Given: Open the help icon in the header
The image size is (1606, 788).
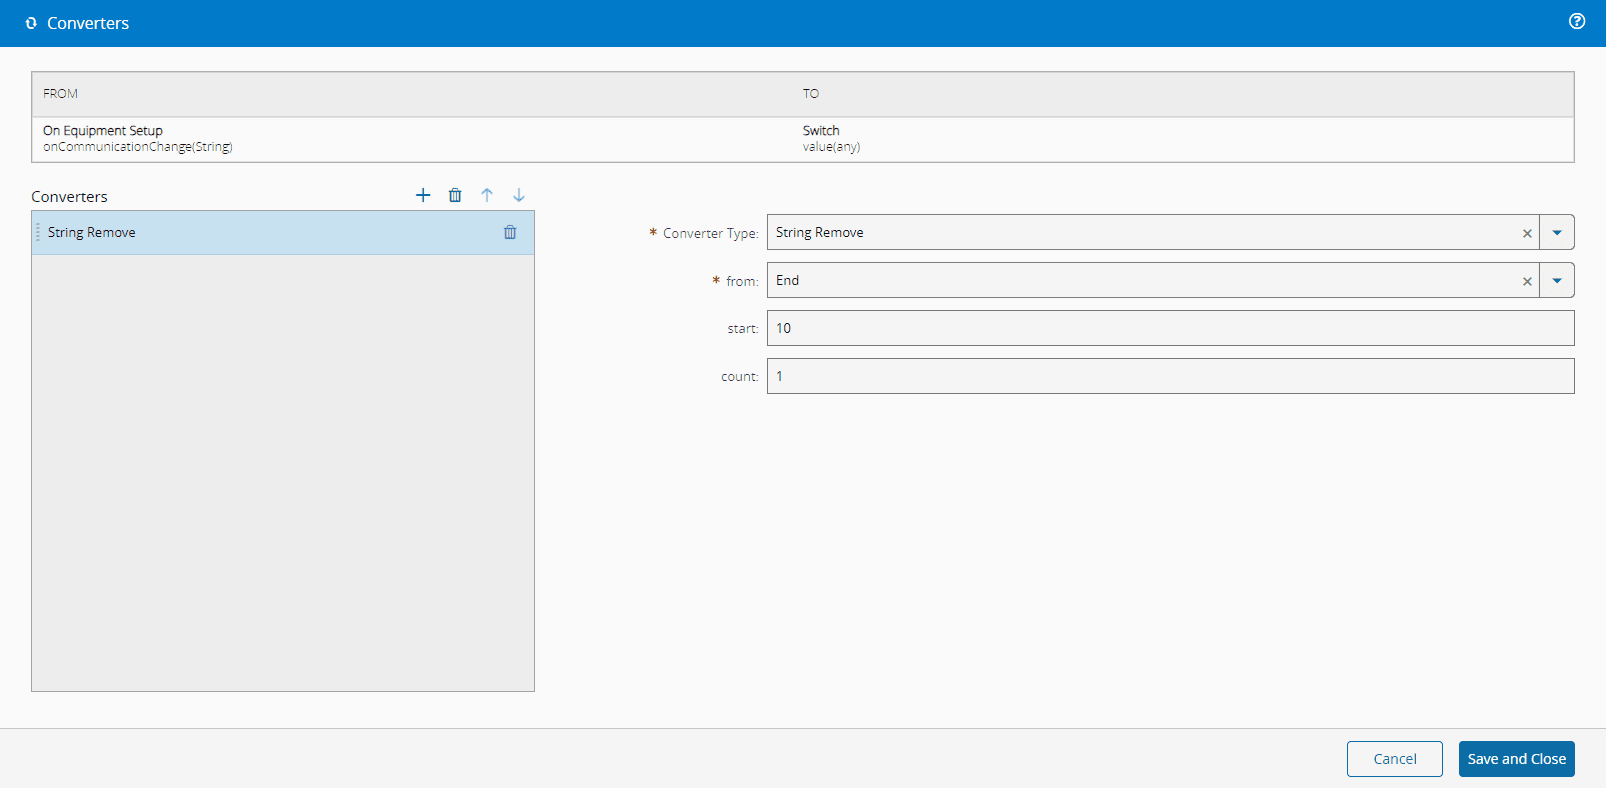Looking at the screenshot, I should click(x=1577, y=21).
